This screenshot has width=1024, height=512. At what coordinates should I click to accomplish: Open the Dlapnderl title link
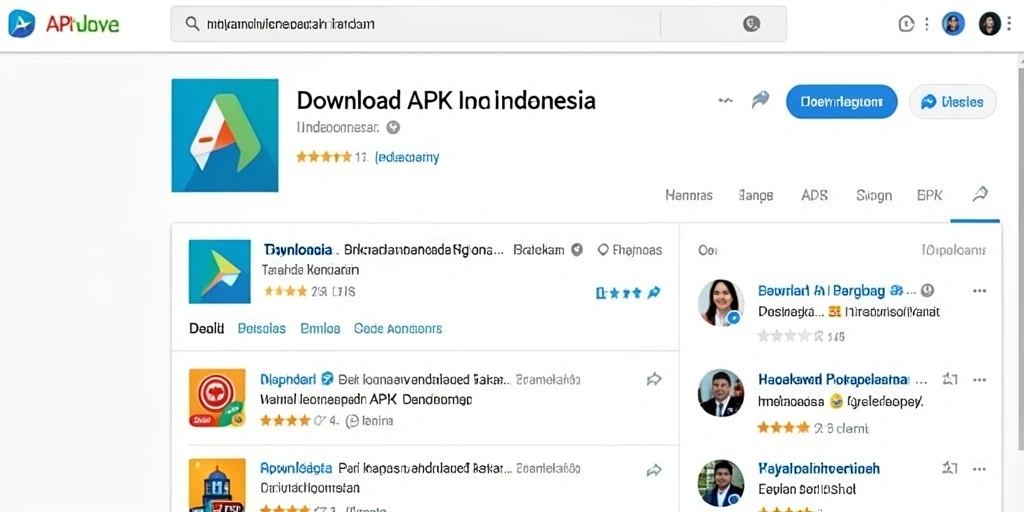coord(288,379)
